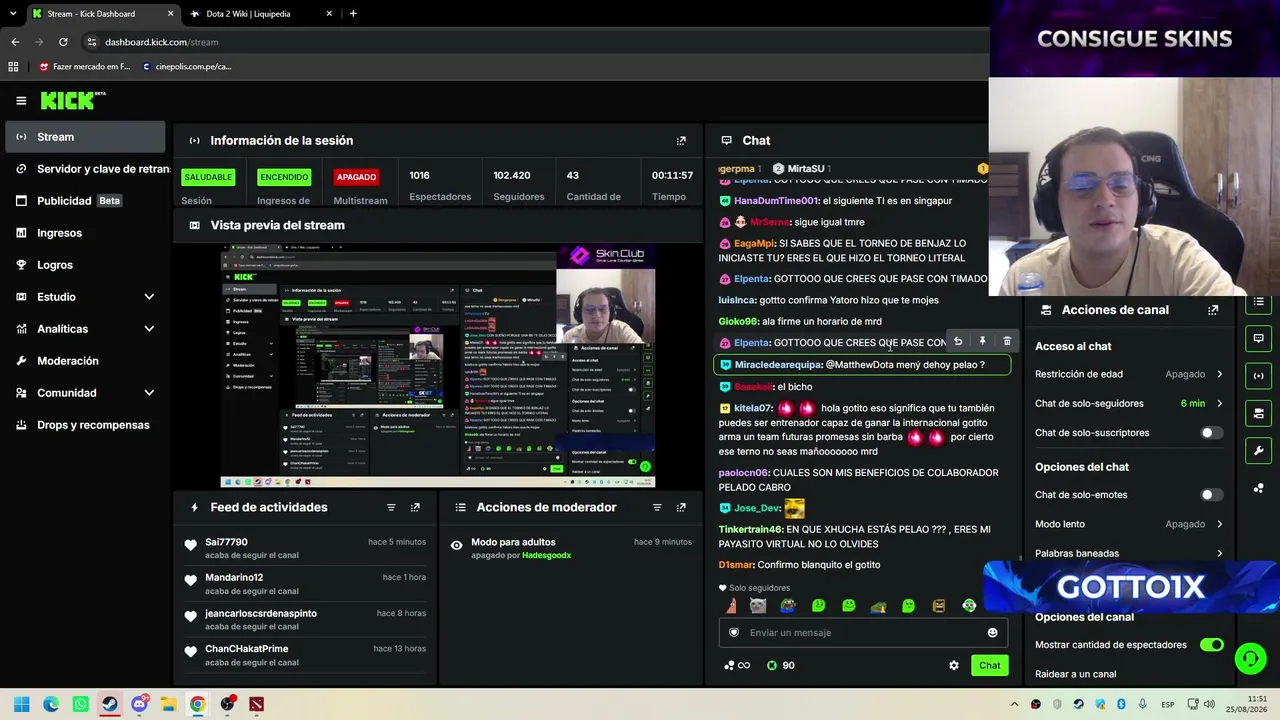Open Dota 2 from the taskbar
The height and width of the screenshot is (720, 1280).
[x=257, y=704]
